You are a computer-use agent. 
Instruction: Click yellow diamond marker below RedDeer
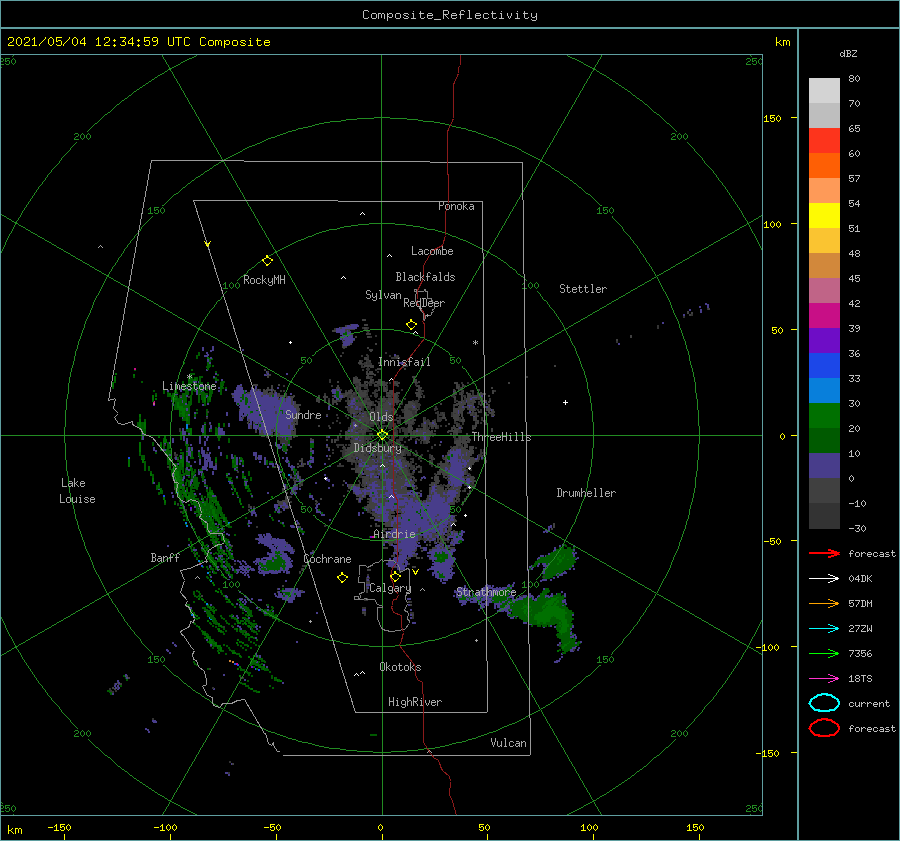411,325
